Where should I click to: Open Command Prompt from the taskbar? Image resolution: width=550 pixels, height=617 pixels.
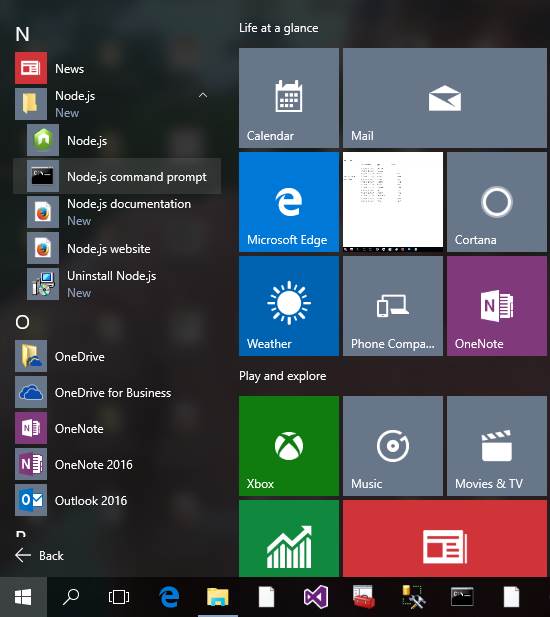coord(462,597)
